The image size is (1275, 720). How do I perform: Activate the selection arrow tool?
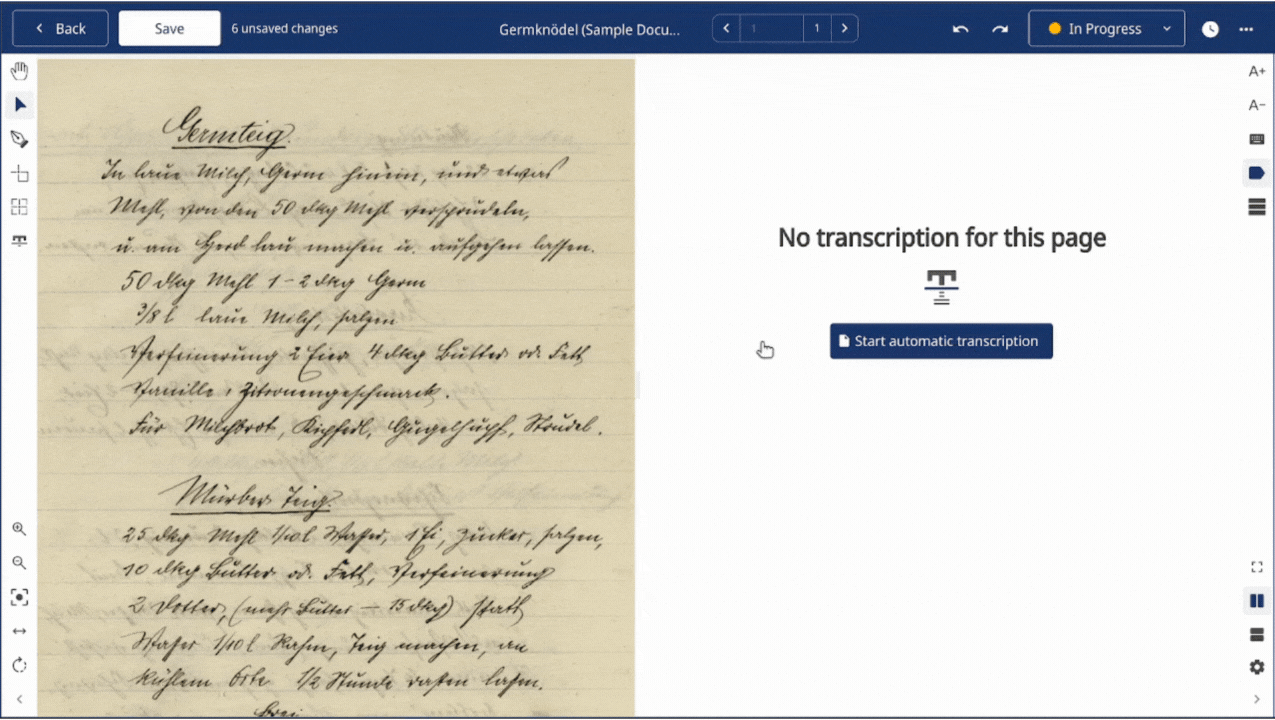19,104
